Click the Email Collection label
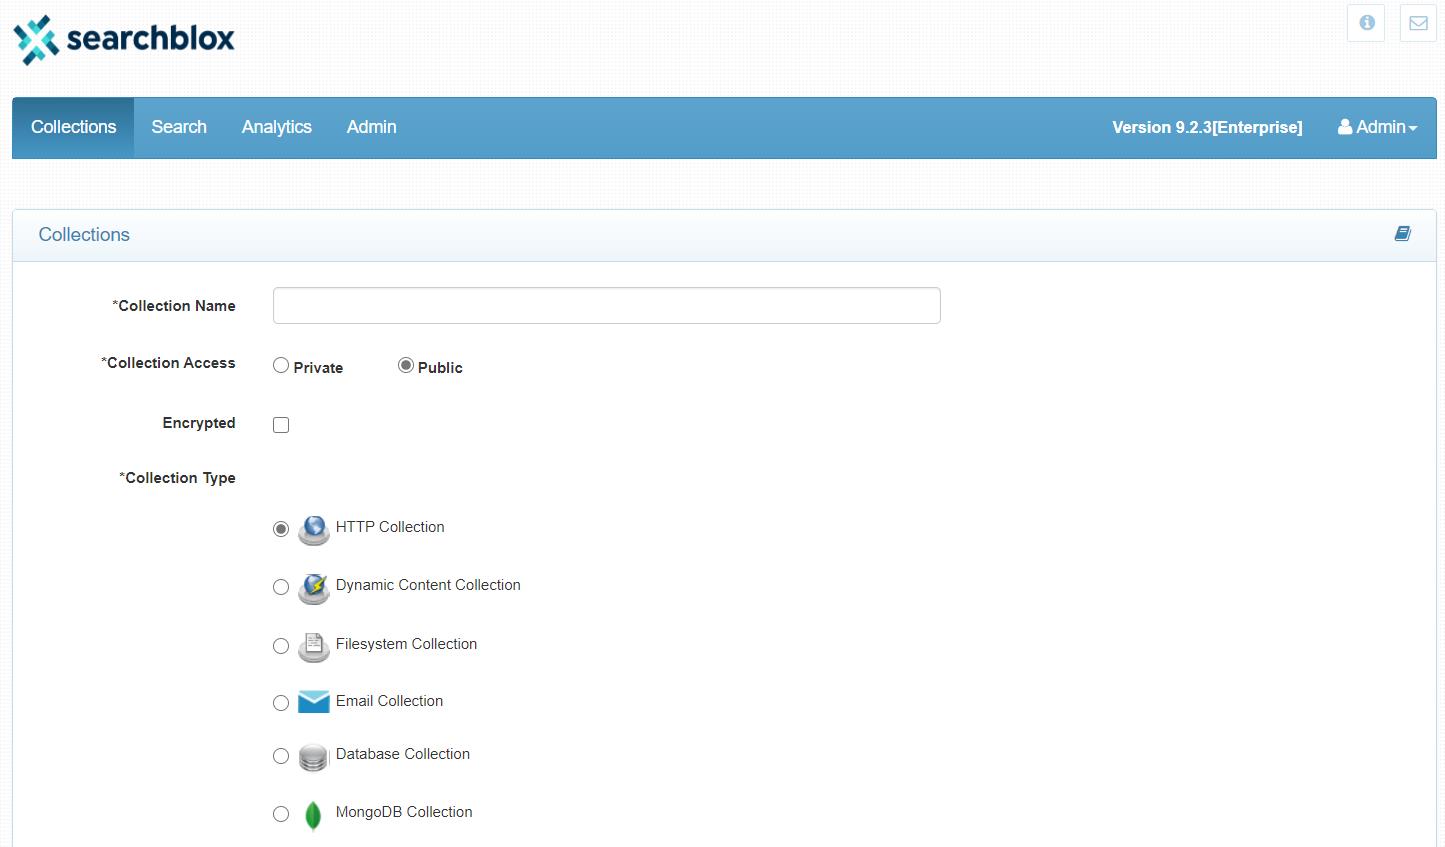The height and width of the screenshot is (847, 1445). pos(389,701)
